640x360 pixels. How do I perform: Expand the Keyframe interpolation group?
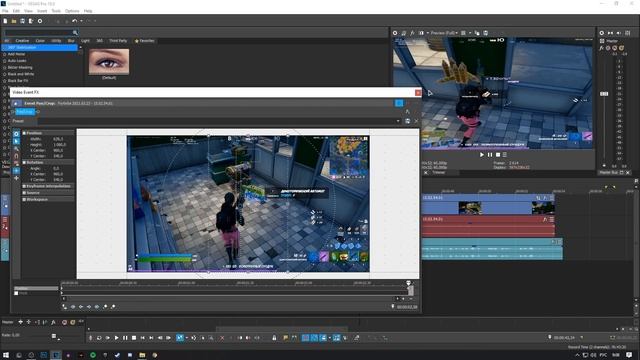[x=24, y=186]
